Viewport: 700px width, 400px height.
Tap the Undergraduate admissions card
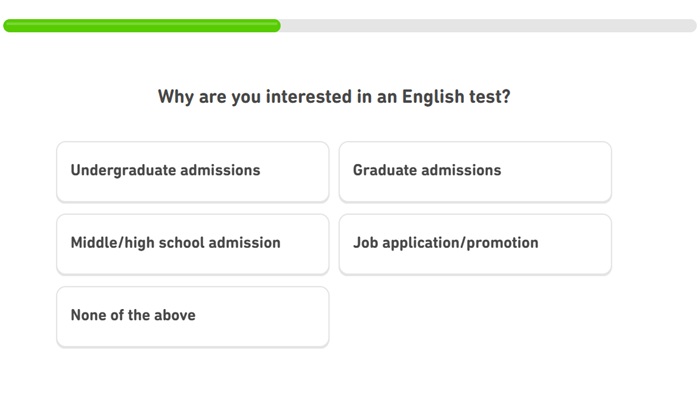tap(192, 171)
